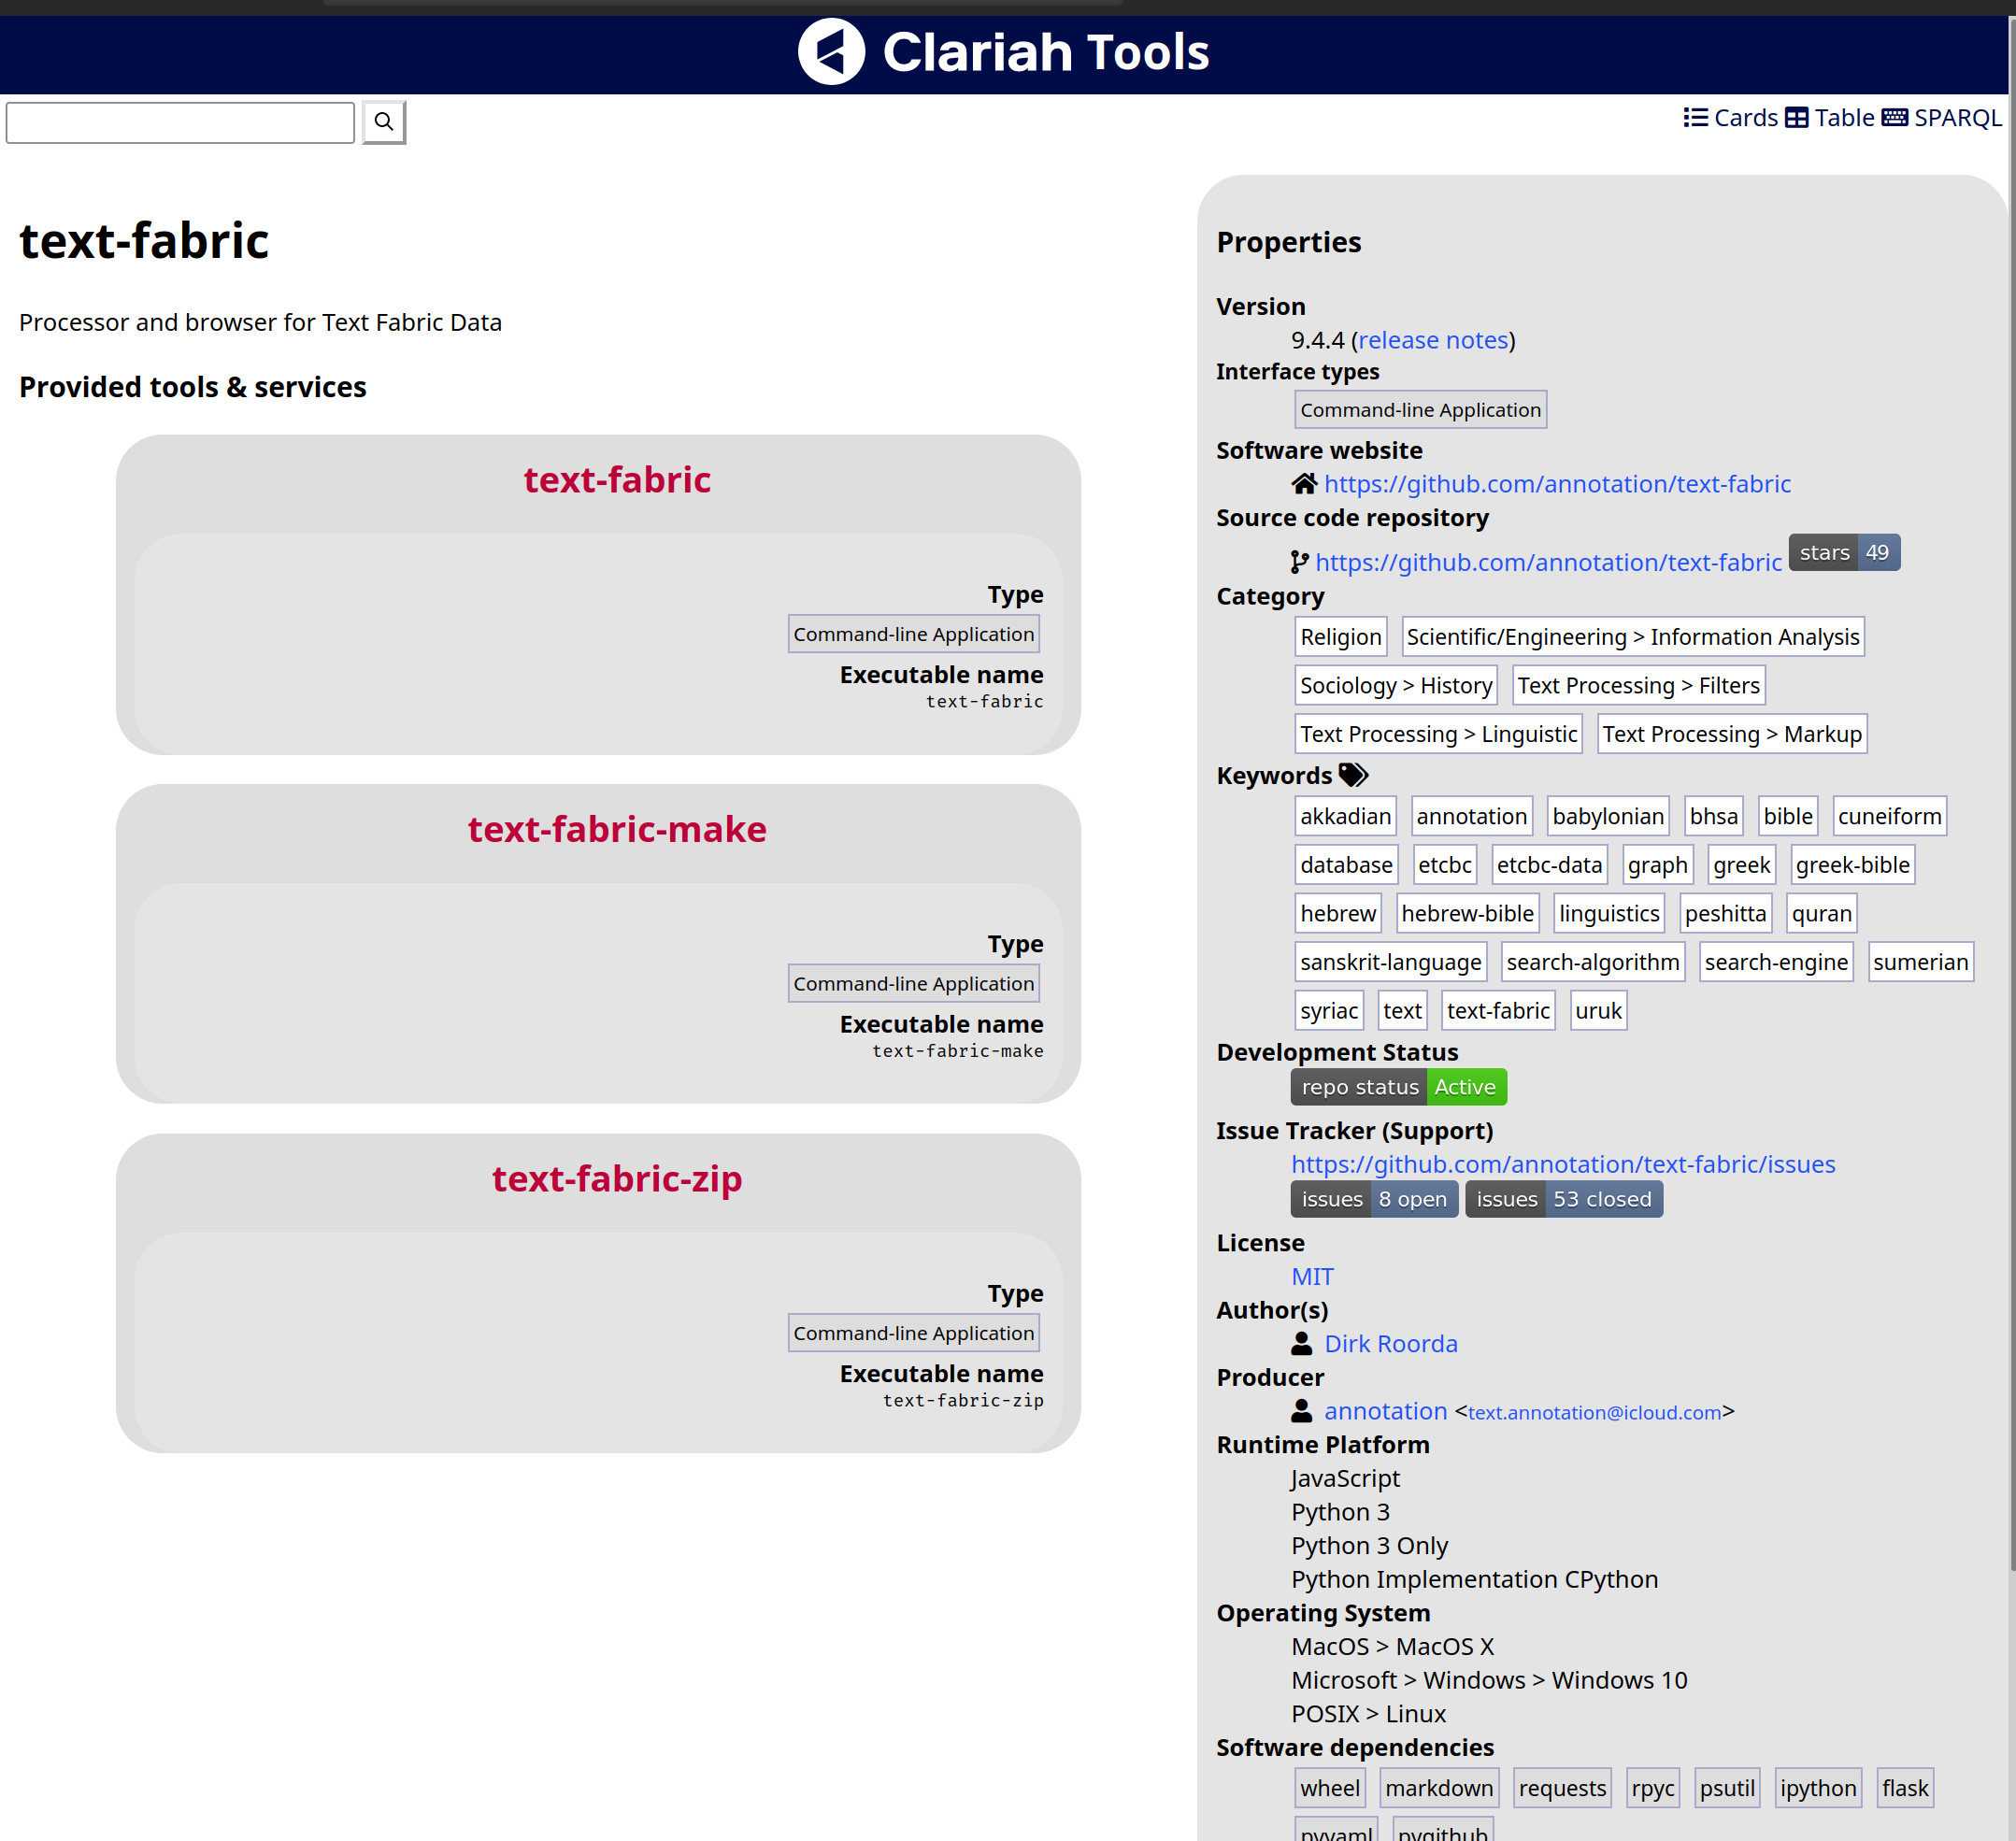This screenshot has width=2016, height=1841.
Task: Click the 8 open issues badge
Action: coord(1373,1199)
